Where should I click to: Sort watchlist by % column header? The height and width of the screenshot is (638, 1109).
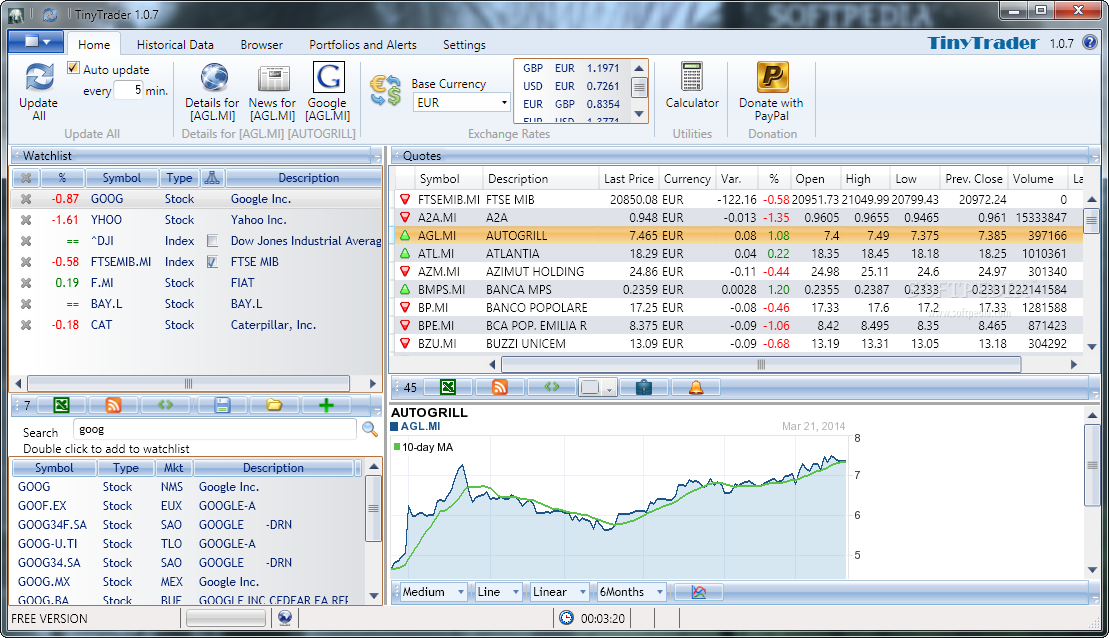tap(62, 178)
